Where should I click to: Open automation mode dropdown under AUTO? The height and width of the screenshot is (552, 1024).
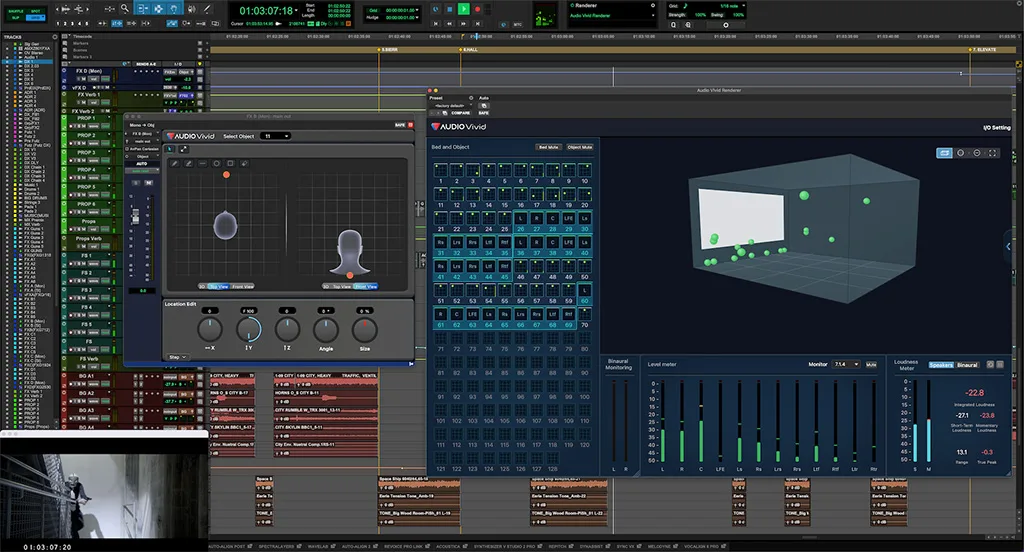coord(142,170)
